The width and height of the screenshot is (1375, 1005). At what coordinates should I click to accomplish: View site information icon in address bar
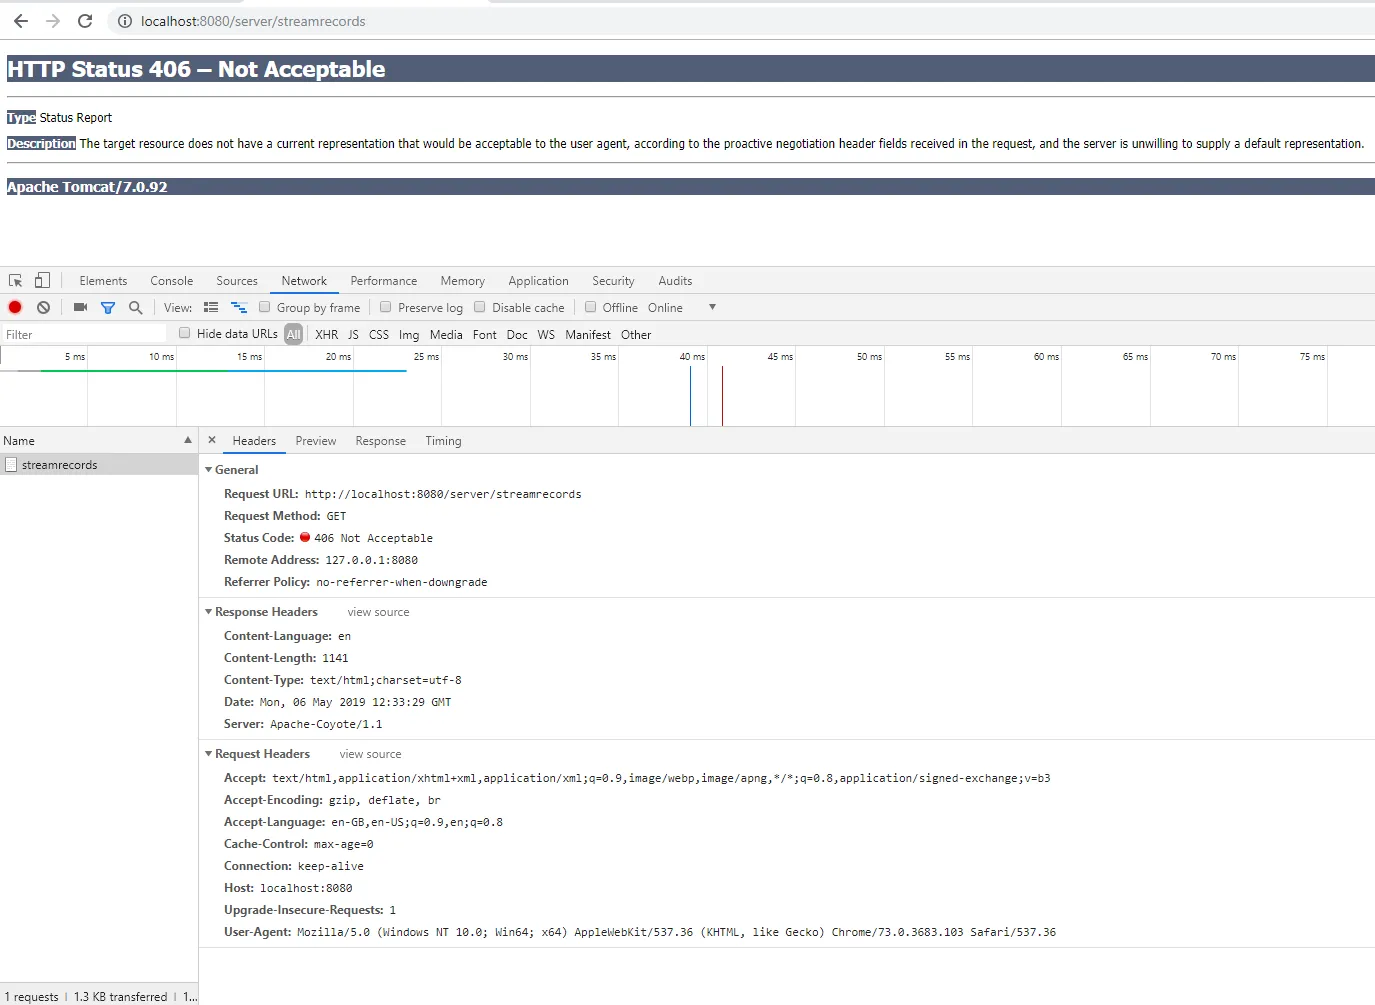click(x=125, y=21)
